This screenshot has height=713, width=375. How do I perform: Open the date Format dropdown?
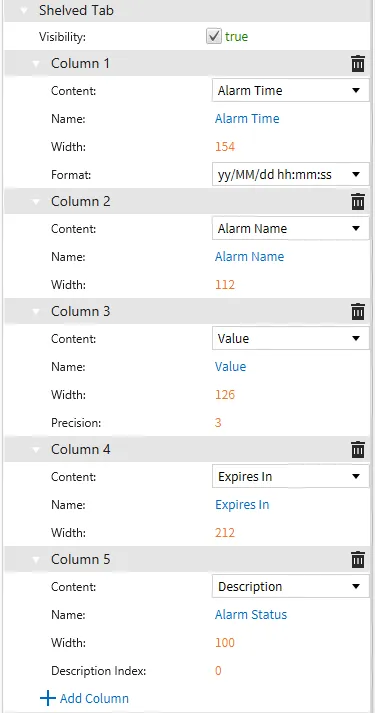pos(290,175)
